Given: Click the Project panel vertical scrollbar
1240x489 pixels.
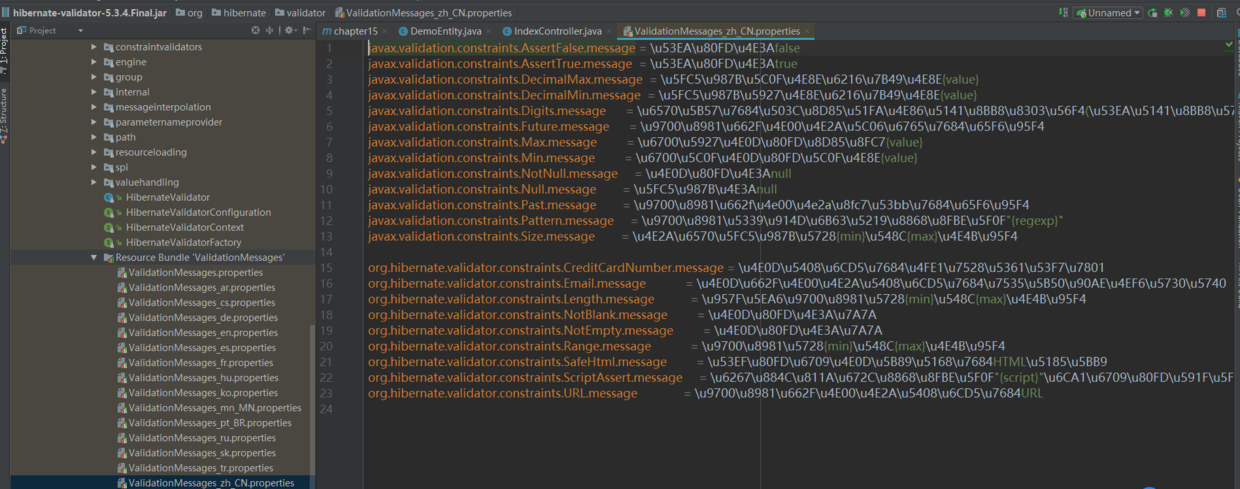Looking at the screenshot, I should click(312, 405).
